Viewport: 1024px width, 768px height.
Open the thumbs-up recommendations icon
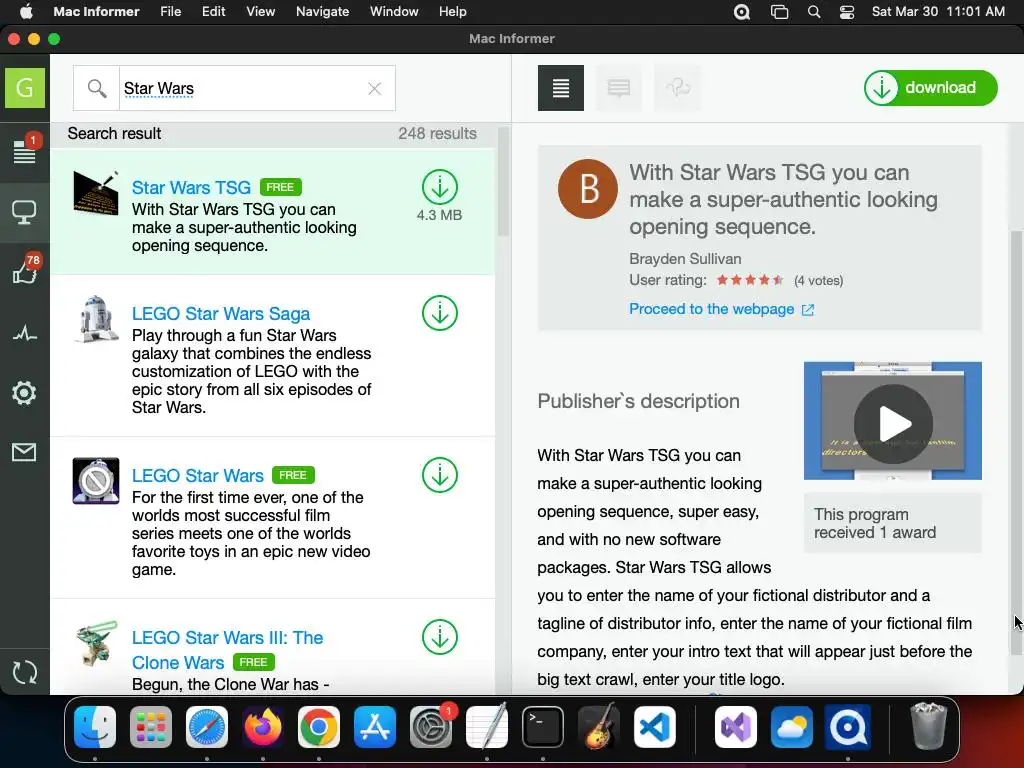point(25,270)
